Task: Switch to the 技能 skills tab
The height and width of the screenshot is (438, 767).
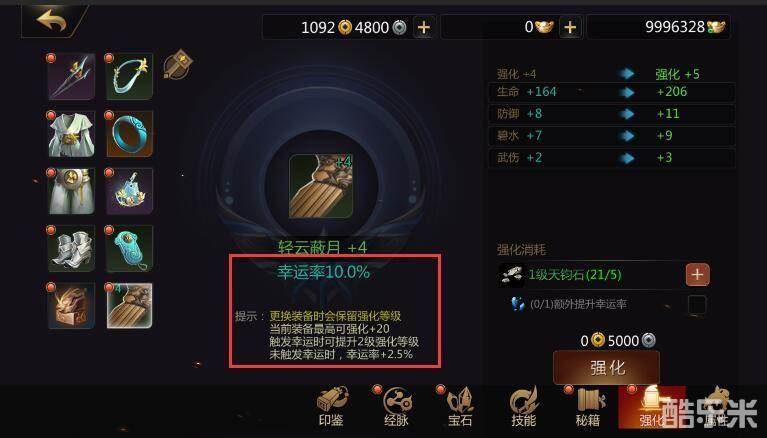Action: (524, 407)
